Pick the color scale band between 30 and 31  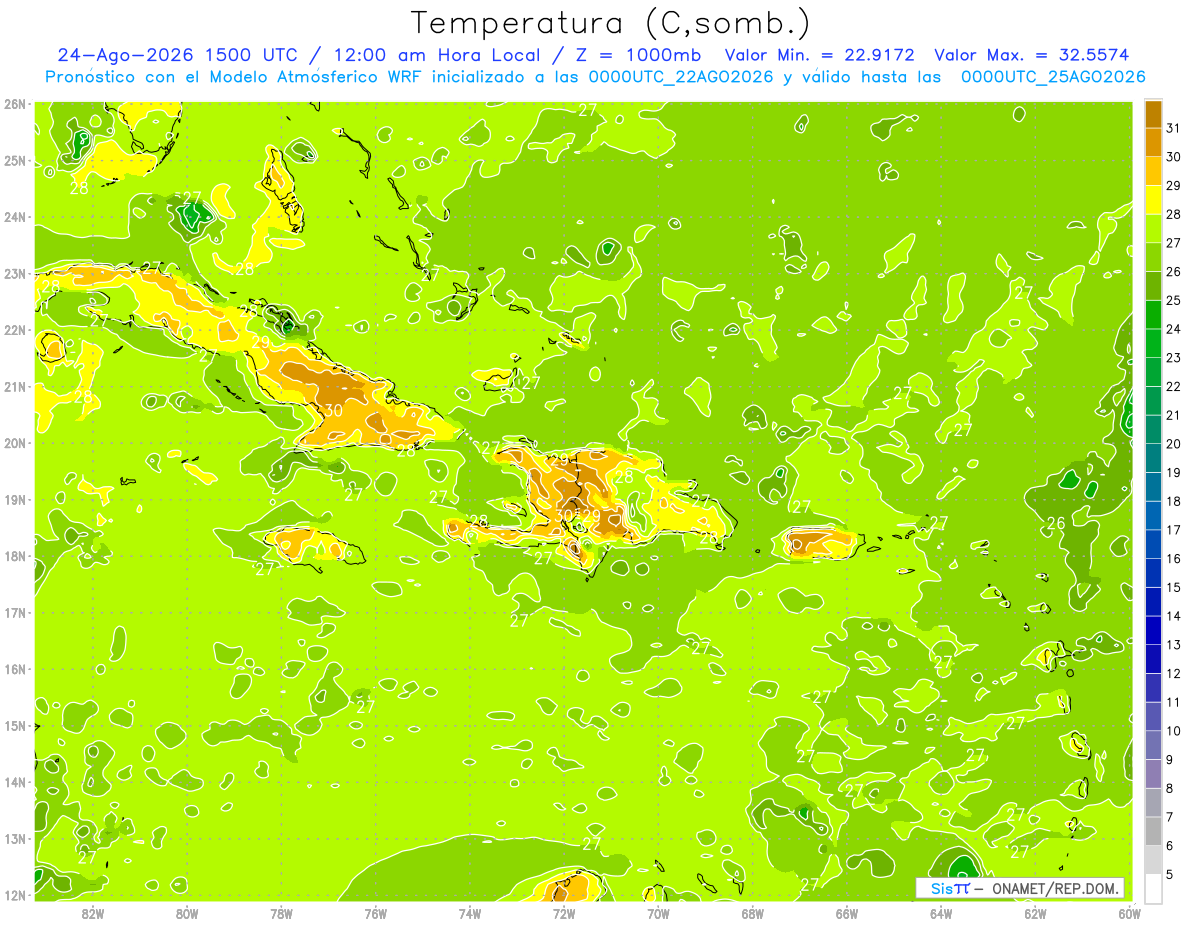(x=1153, y=142)
